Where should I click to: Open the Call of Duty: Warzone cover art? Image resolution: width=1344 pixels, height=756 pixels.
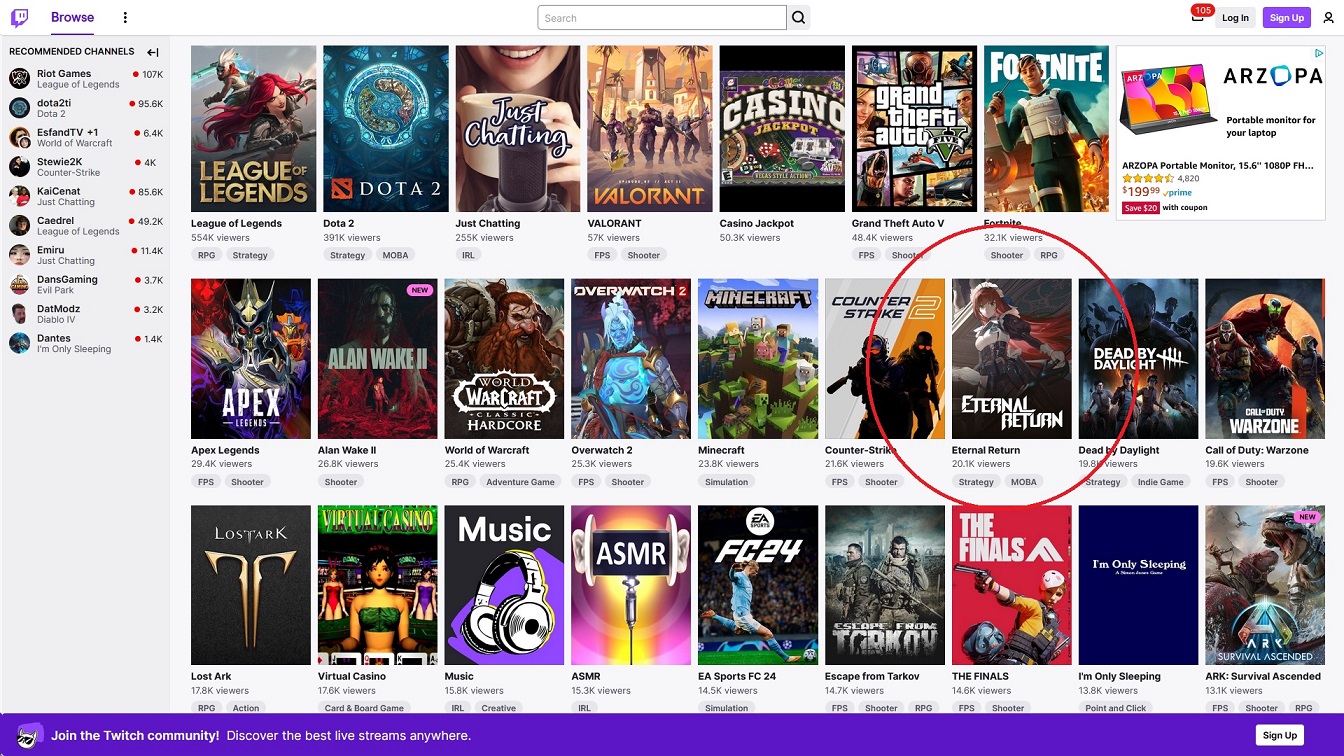coord(1265,359)
